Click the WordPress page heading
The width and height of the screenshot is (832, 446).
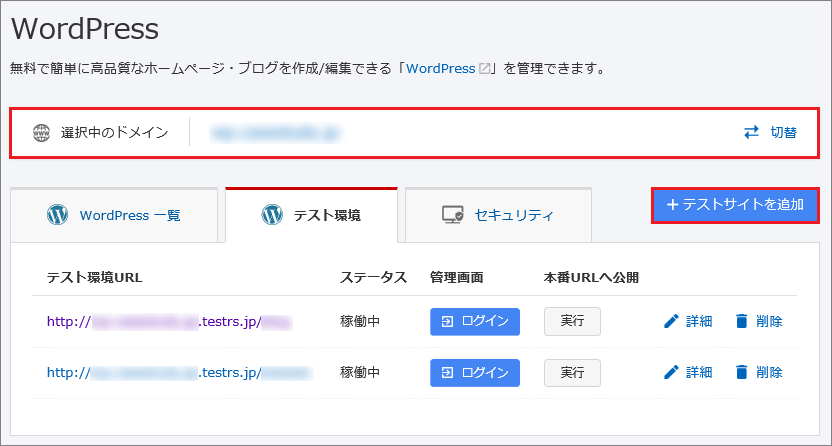(85, 29)
